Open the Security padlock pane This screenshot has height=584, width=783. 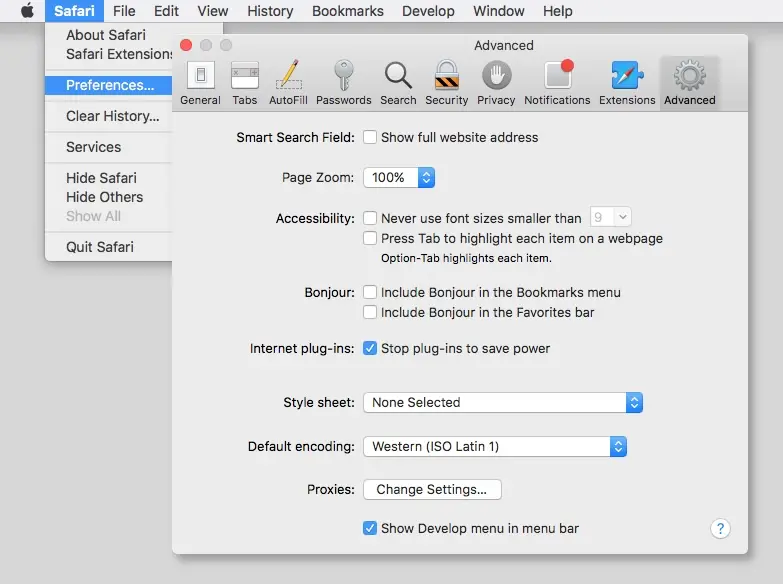point(446,83)
